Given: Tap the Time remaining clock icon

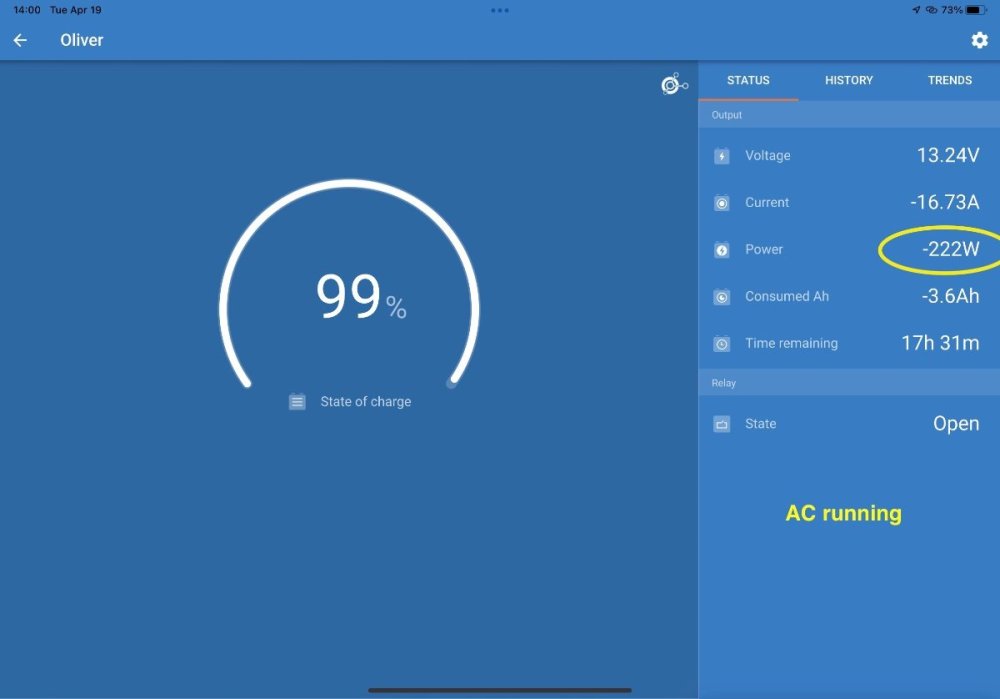Looking at the screenshot, I should click(x=722, y=344).
